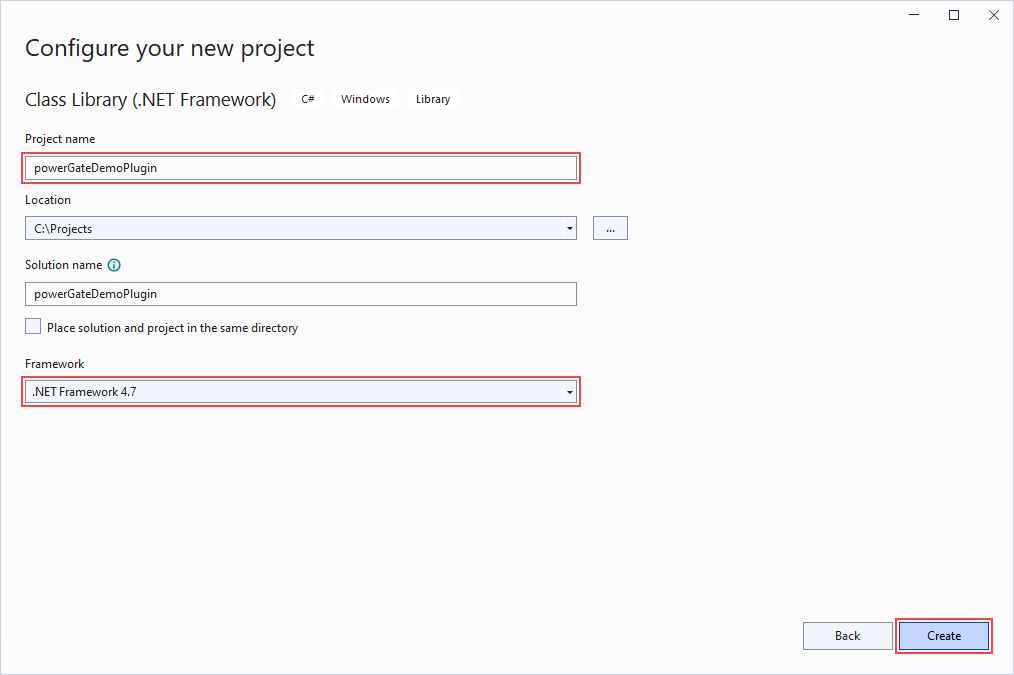Click the Class Library (.NET Framework) title
The width and height of the screenshot is (1014, 675).
pyautogui.click(x=150, y=99)
